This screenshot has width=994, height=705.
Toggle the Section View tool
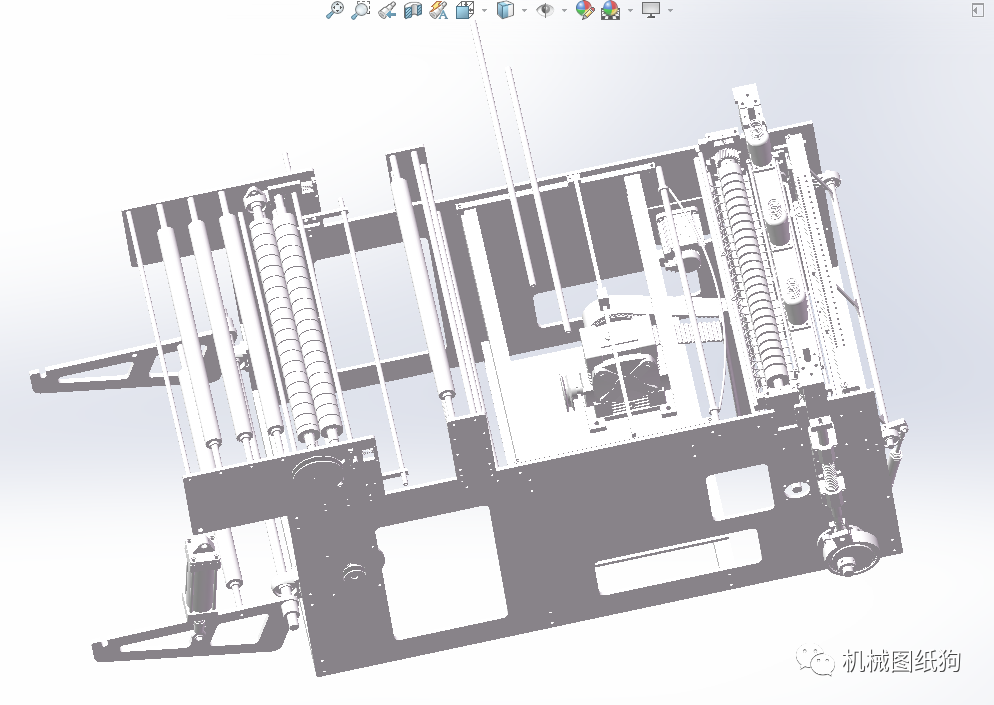pyautogui.click(x=413, y=10)
